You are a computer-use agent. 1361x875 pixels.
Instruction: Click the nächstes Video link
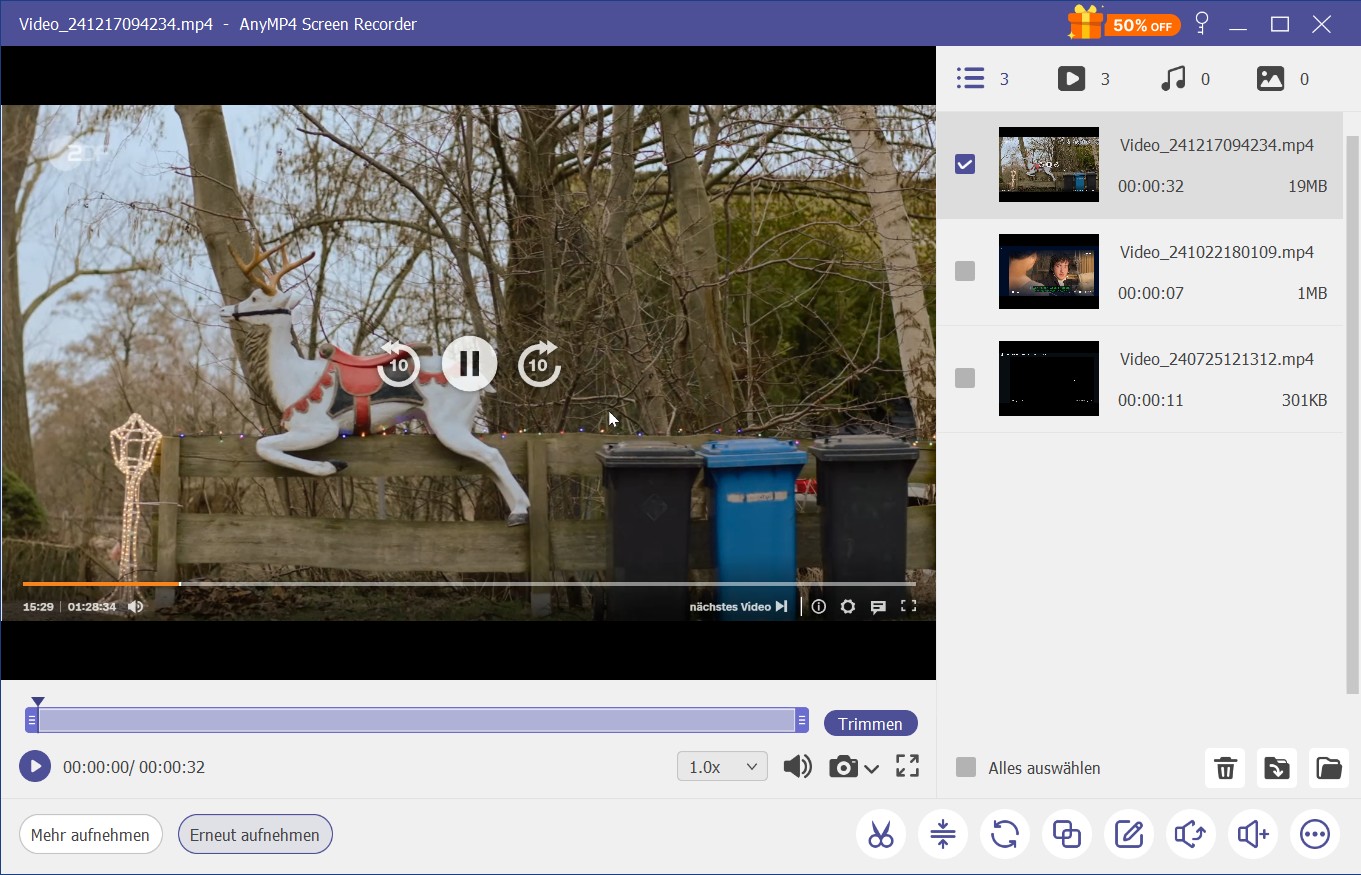[739, 606]
